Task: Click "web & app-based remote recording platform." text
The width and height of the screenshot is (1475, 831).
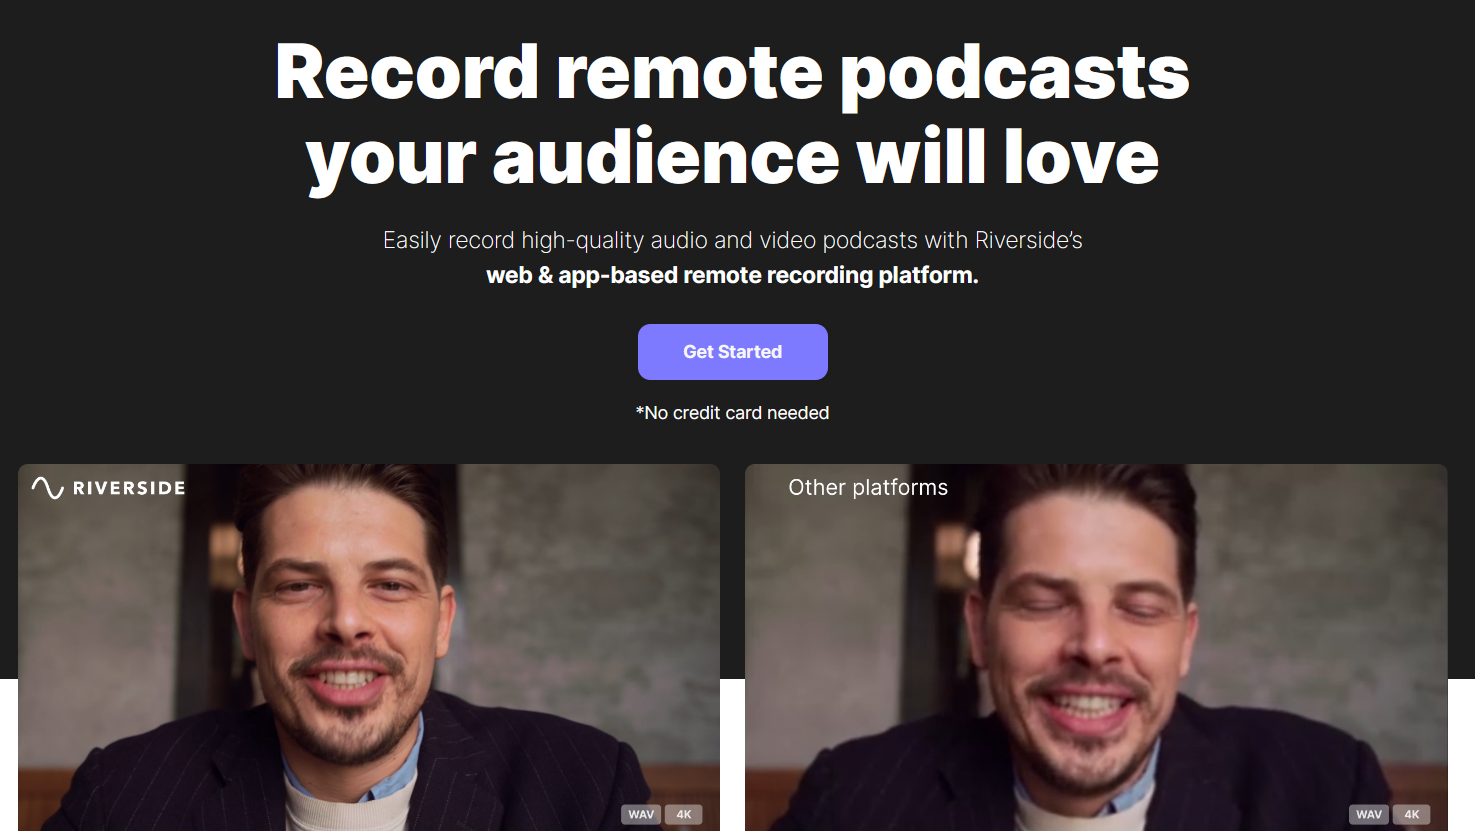Action: pyautogui.click(x=732, y=275)
